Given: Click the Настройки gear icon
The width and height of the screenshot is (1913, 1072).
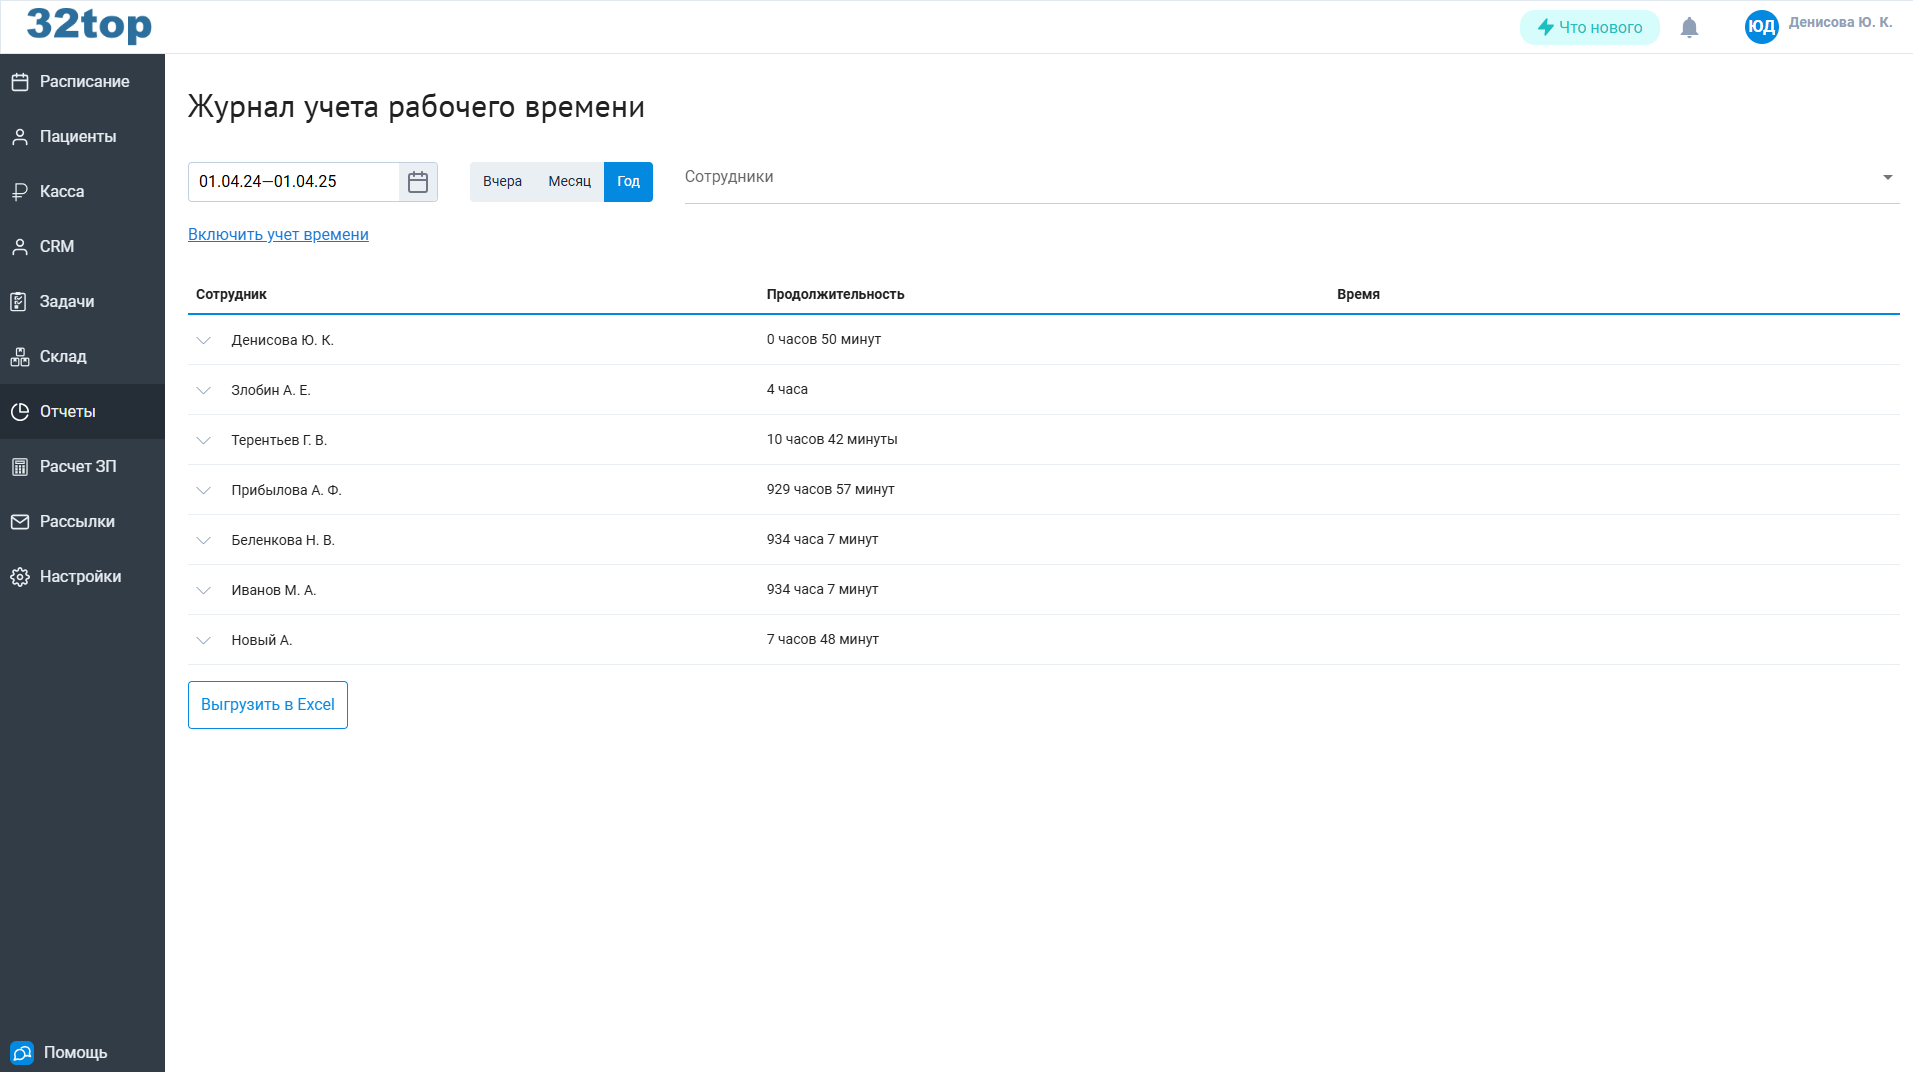Looking at the screenshot, I should tap(20, 577).
